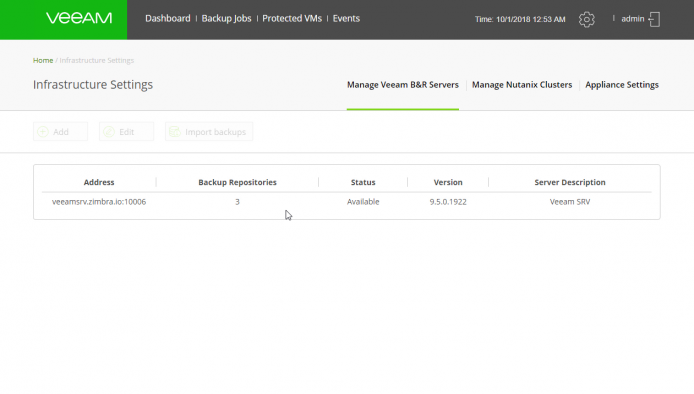Click the Veeam logo
The height and width of the screenshot is (394, 694).
pos(79,18)
